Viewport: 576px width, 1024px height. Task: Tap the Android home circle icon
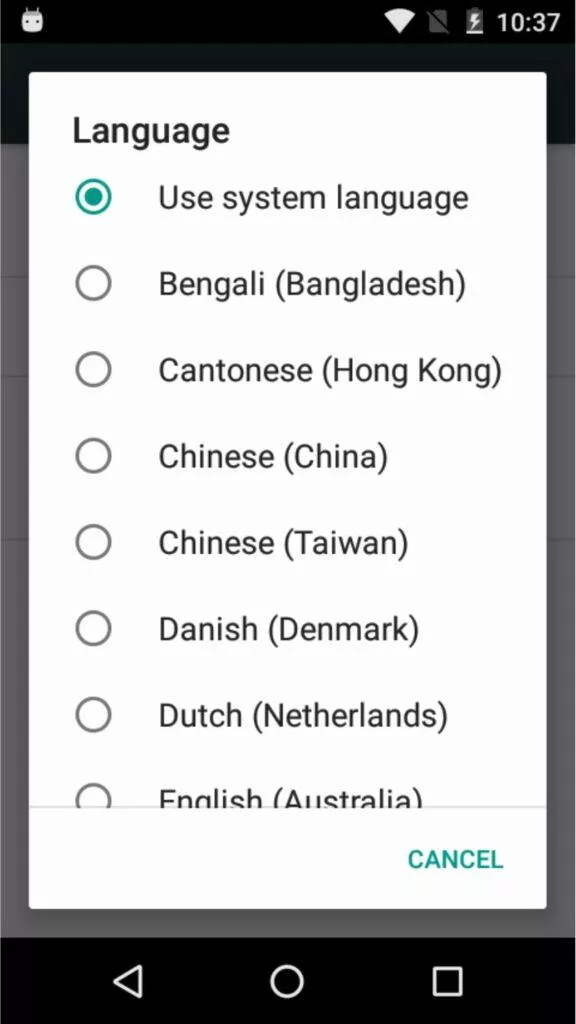coord(287,981)
